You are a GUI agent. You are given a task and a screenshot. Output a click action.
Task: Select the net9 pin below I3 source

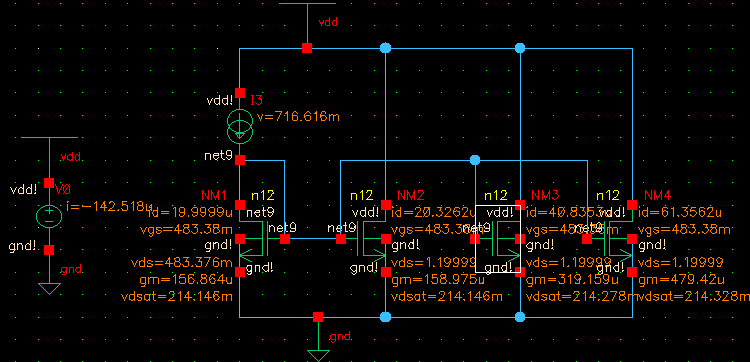(240, 160)
